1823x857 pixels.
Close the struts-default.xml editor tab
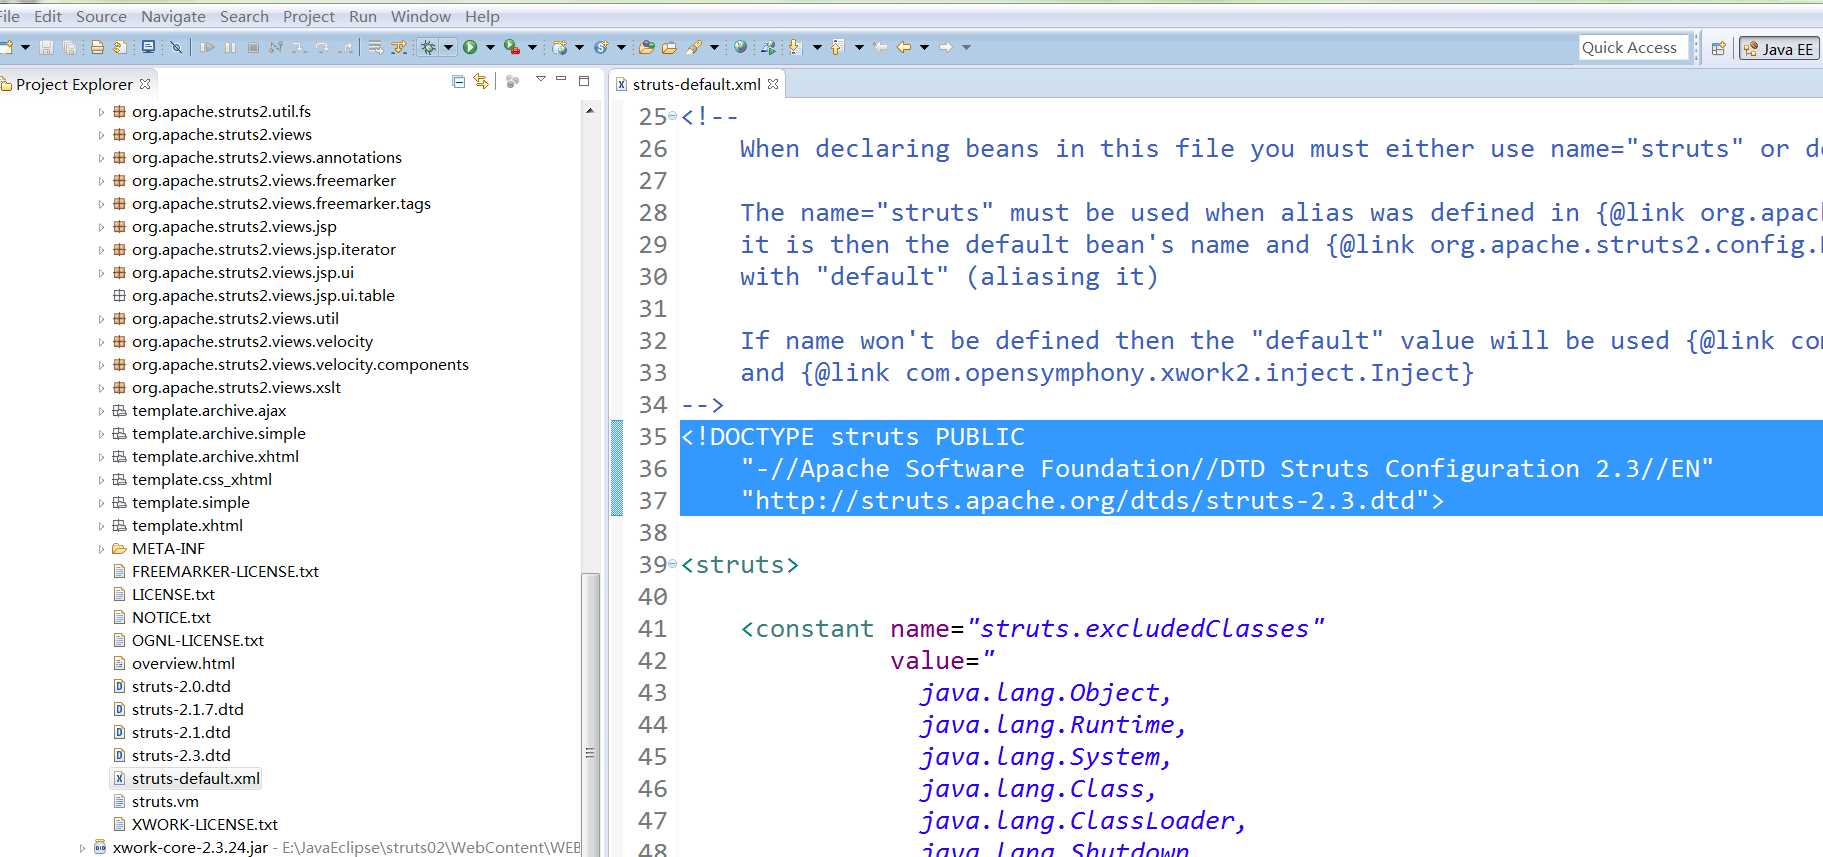tap(773, 84)
